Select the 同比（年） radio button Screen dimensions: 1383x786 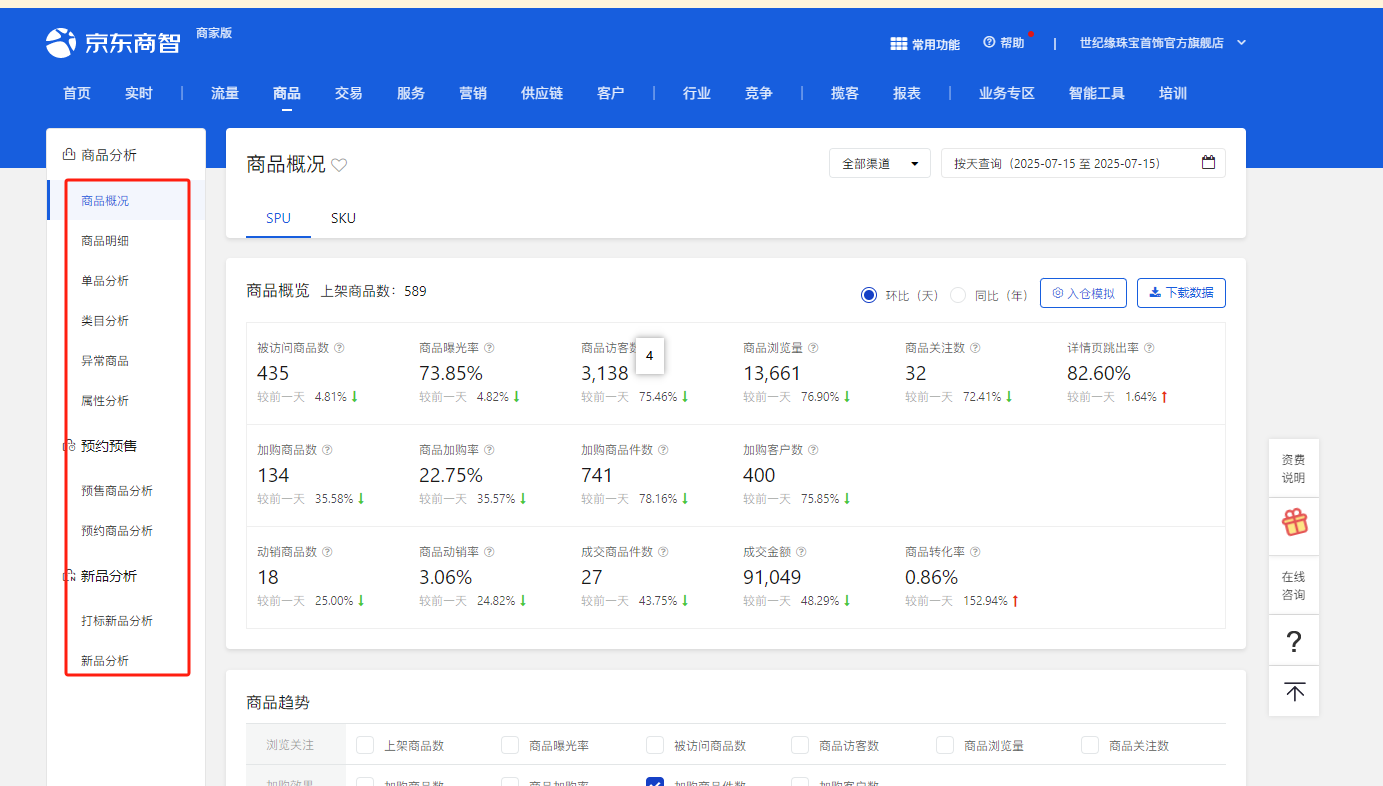tap(958, 295)
